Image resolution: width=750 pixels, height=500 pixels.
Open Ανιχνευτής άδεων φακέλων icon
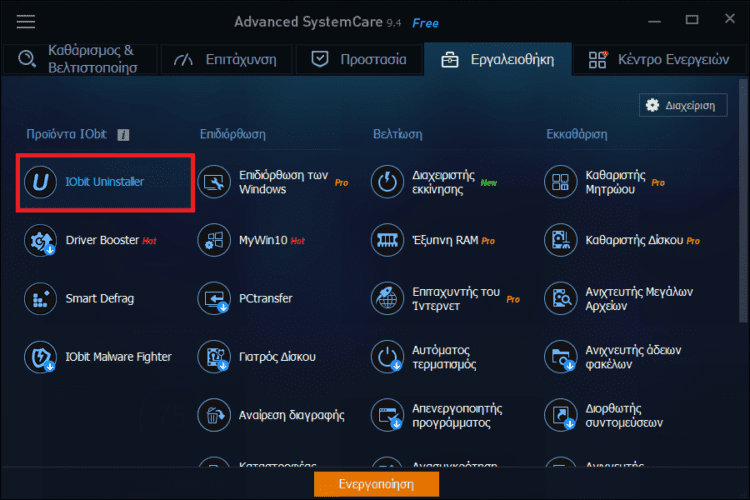tap(560, 357)
